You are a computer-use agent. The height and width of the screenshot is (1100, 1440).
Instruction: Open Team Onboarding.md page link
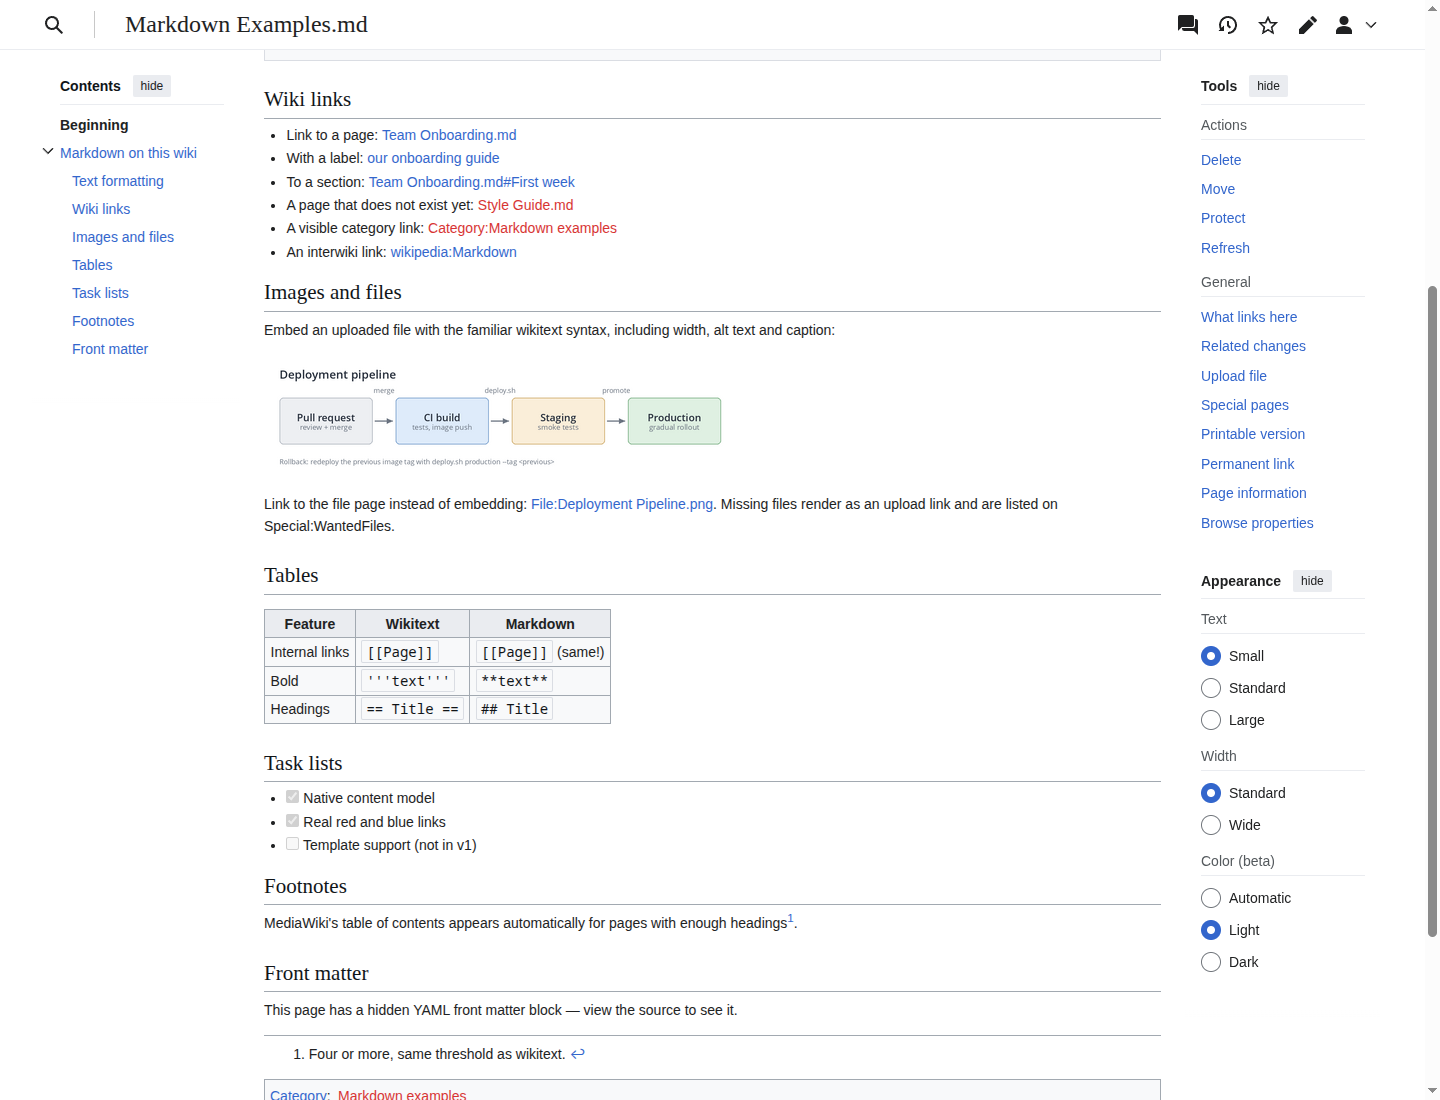pyautogui.click(x=449, y=135)
